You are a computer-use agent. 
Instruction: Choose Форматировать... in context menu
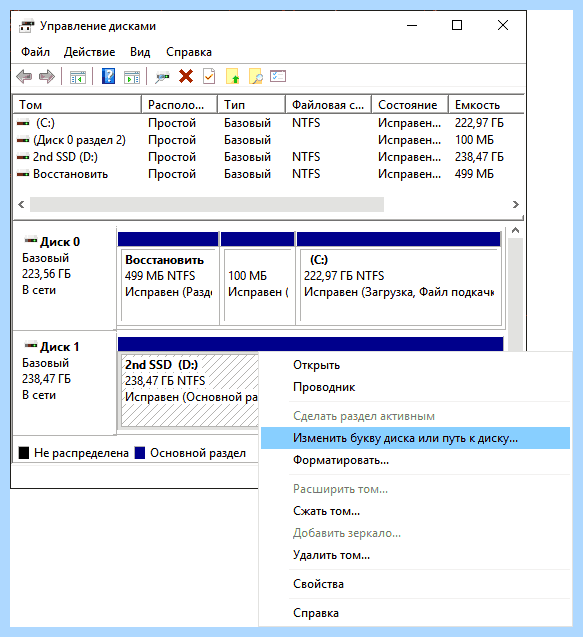coord(415,460)
